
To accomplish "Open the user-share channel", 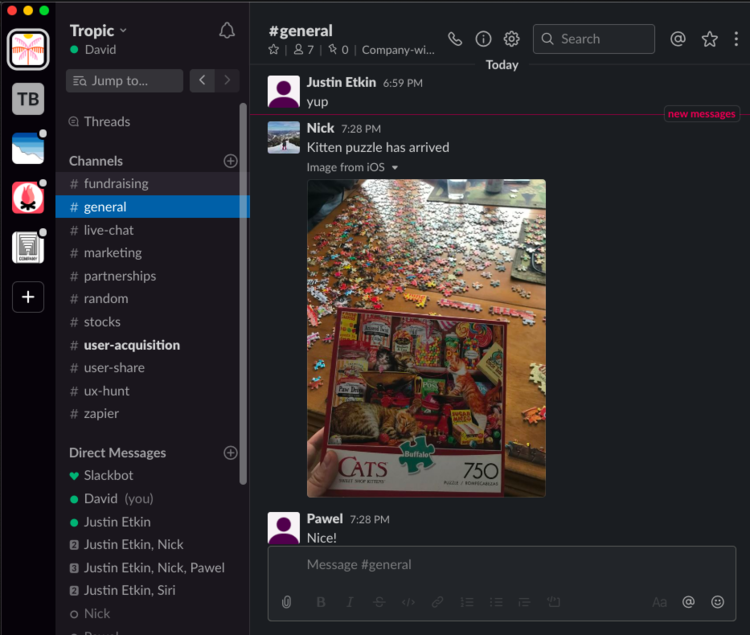I will click(152, 368).
